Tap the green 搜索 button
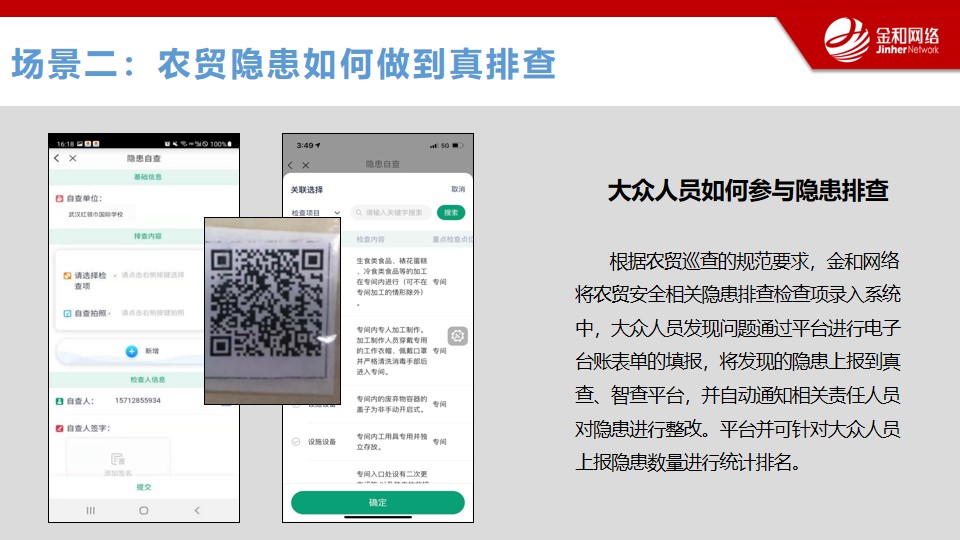The height and width of the screenshot is (540, 960). pos(451,212)
